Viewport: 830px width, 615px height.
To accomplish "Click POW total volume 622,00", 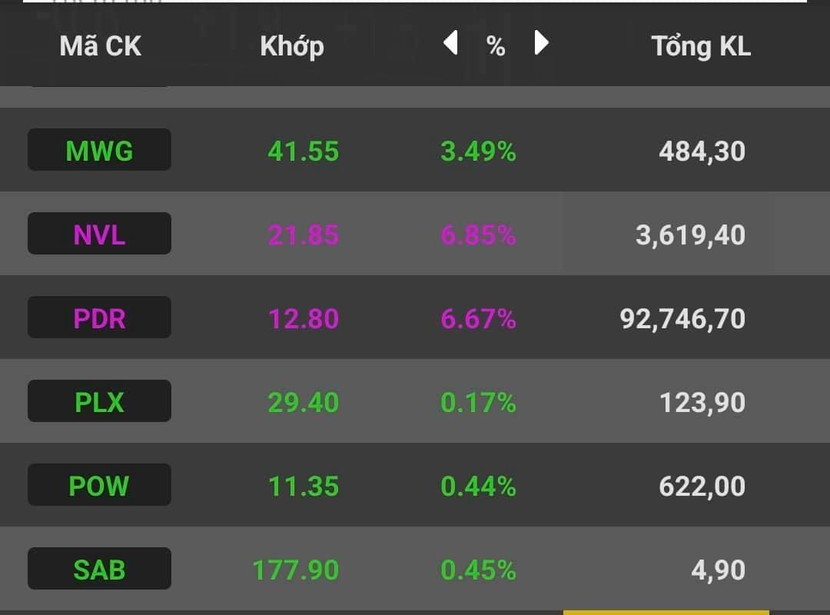I will pos(702,486).
